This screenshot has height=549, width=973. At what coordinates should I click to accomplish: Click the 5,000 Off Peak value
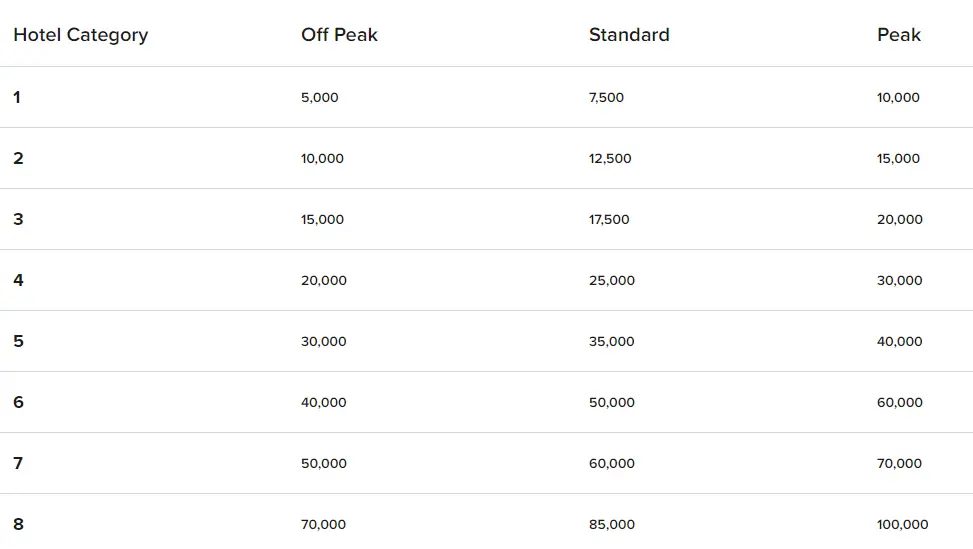coord(320,98)
